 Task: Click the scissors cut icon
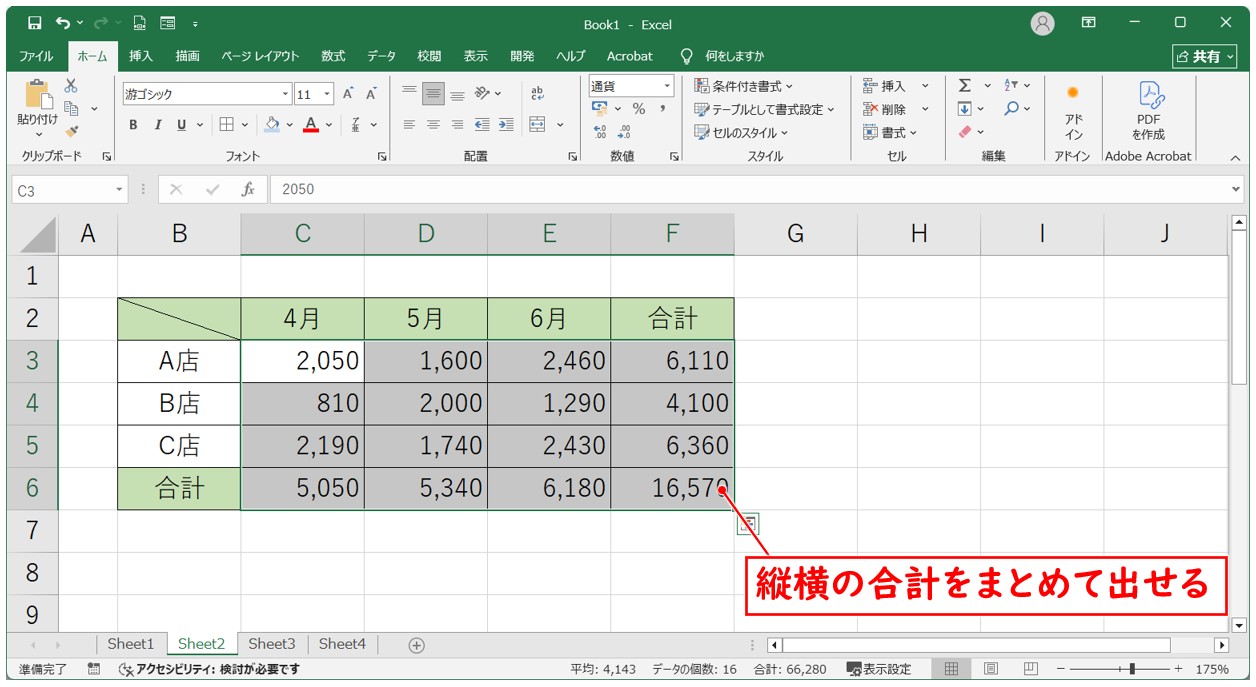pos(71,86)
